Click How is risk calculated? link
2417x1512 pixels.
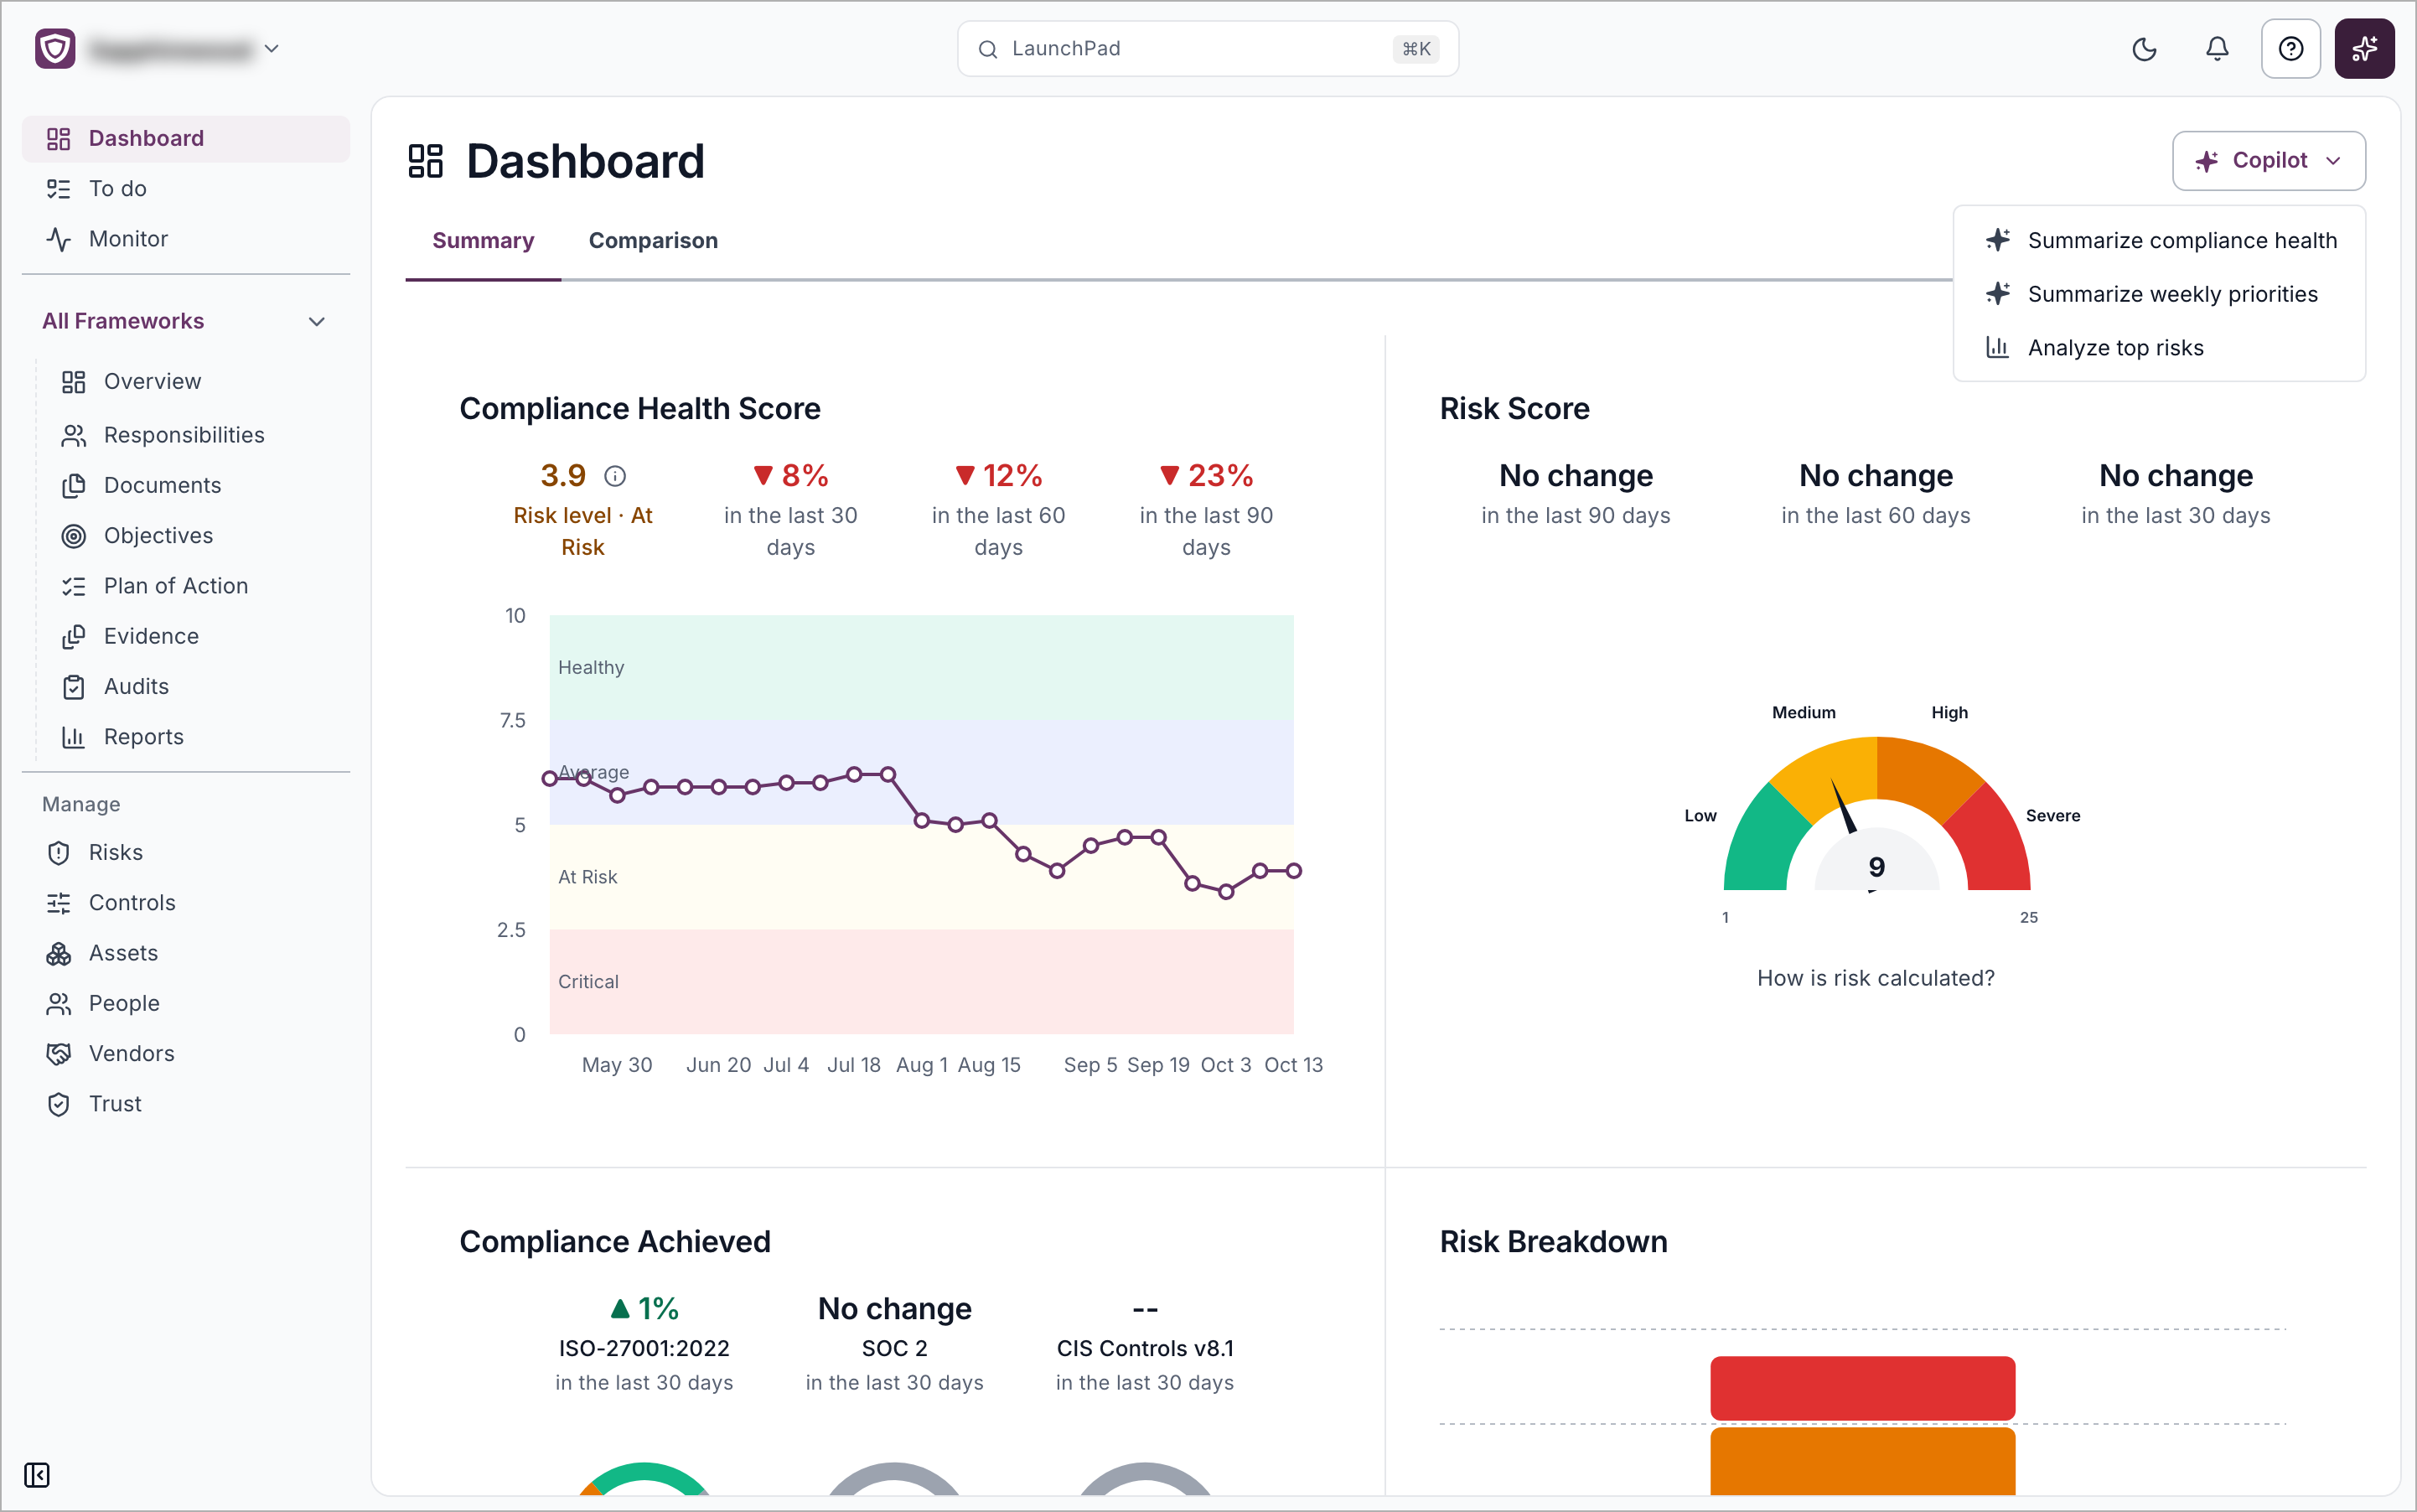point(1875,979)
